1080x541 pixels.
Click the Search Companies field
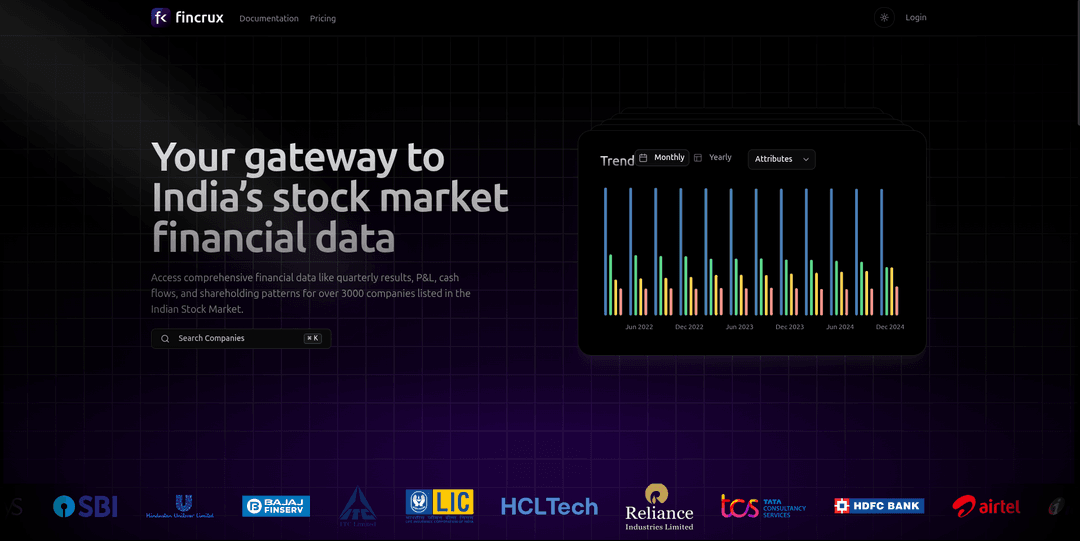(x=240, y=339)
